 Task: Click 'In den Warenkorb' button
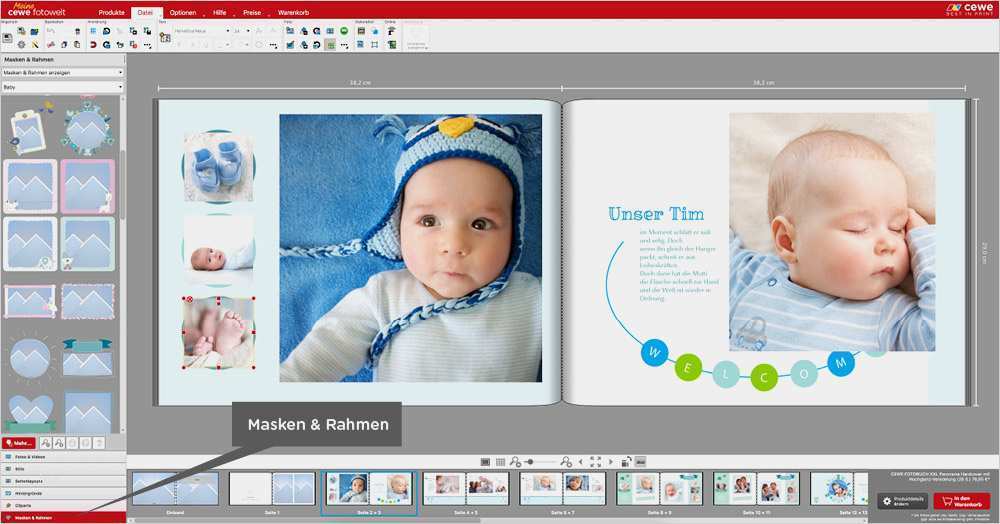coord(962,501)
